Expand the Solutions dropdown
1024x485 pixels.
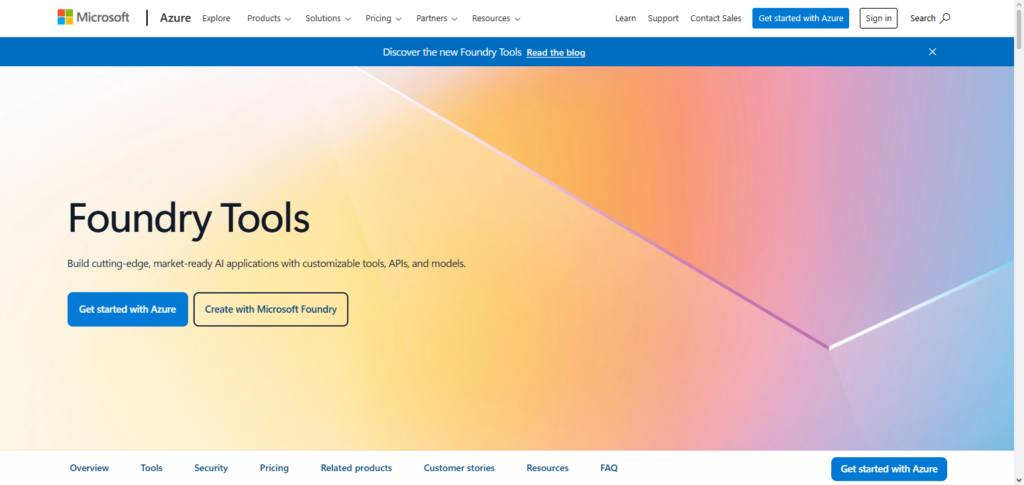tap(328, 18)
